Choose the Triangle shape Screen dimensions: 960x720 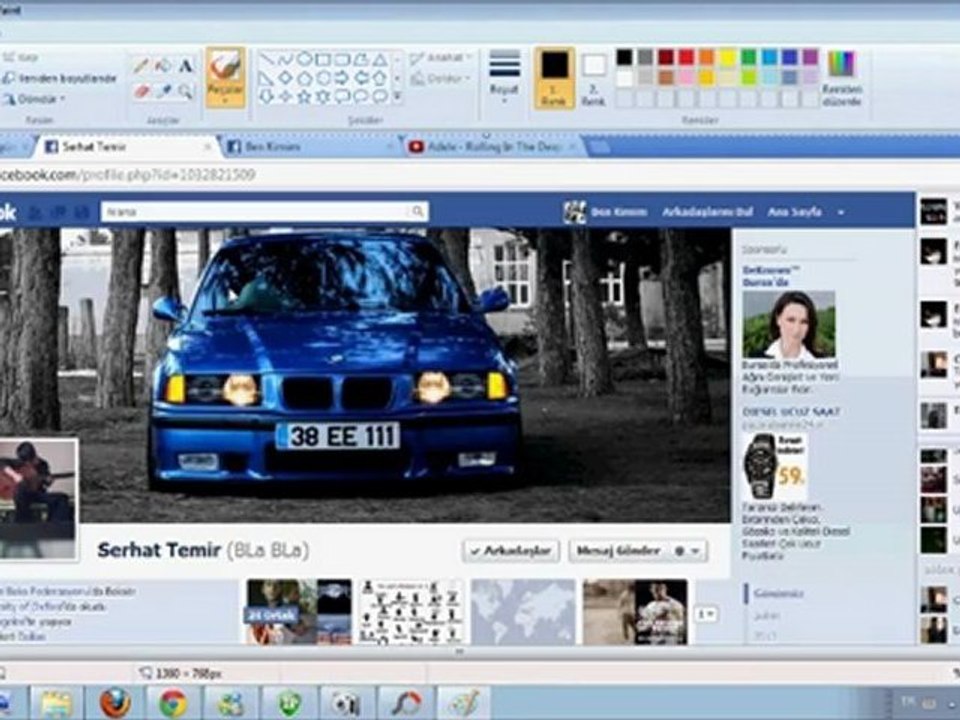click(x=380, y=59)
